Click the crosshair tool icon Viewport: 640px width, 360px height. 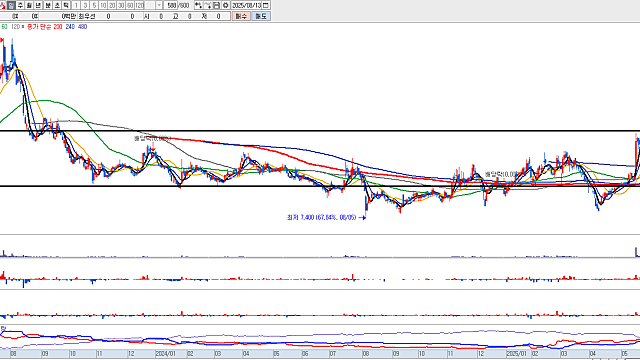198,5
